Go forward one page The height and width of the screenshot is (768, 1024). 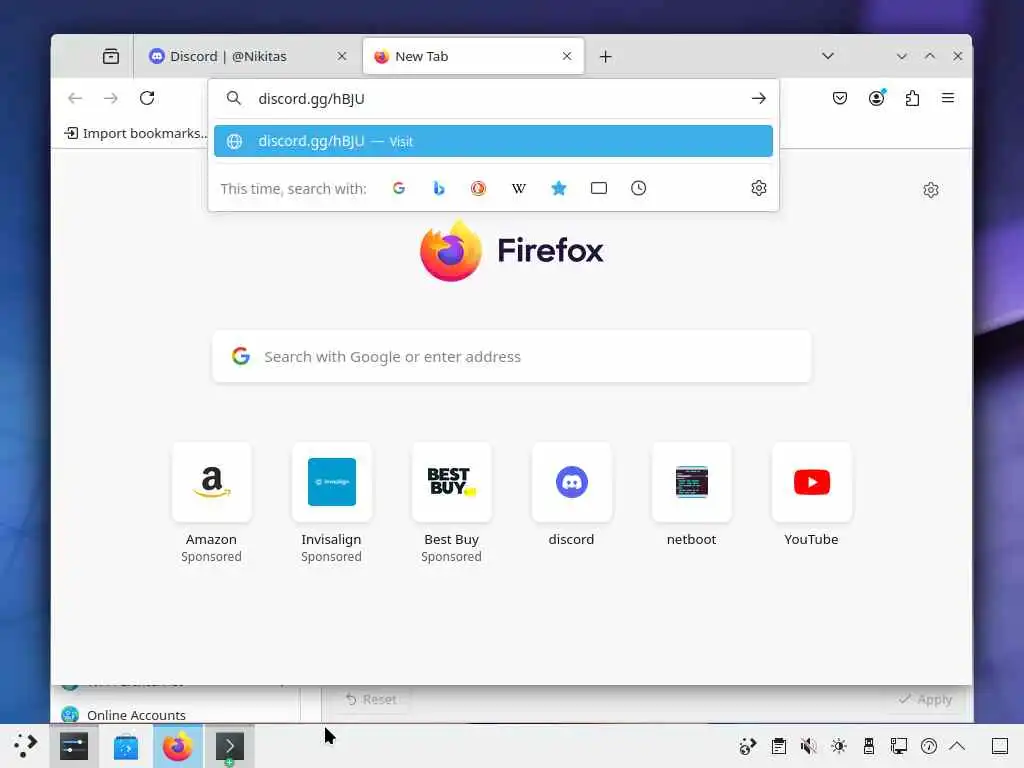pos(111,98)
